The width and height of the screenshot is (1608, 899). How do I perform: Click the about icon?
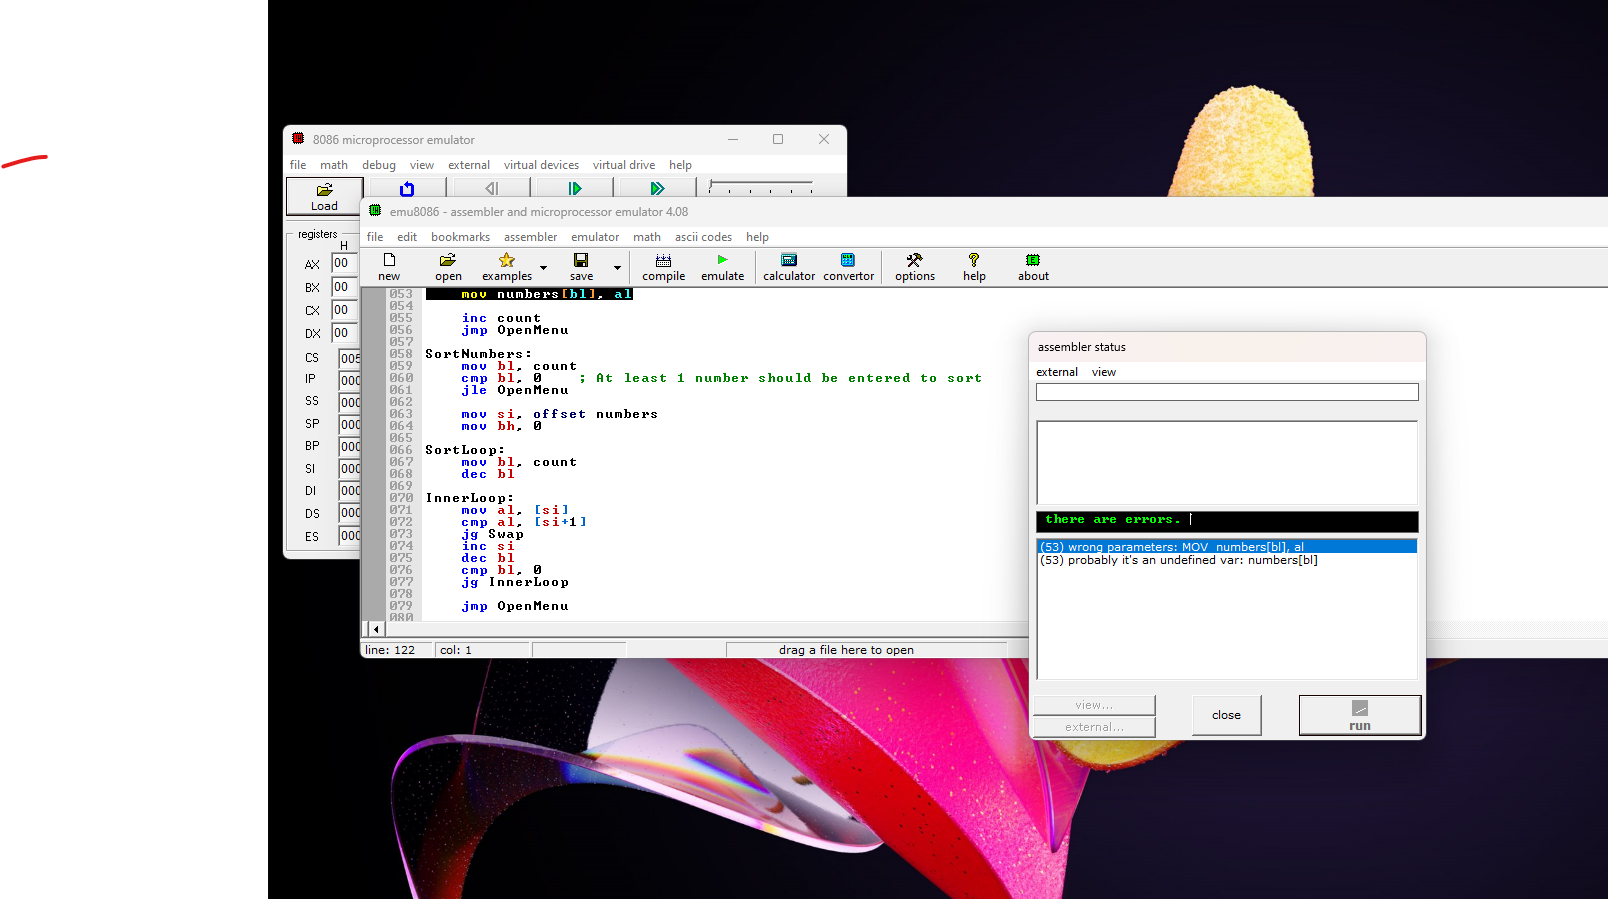pyautogui.click(x=1033, y=267)
